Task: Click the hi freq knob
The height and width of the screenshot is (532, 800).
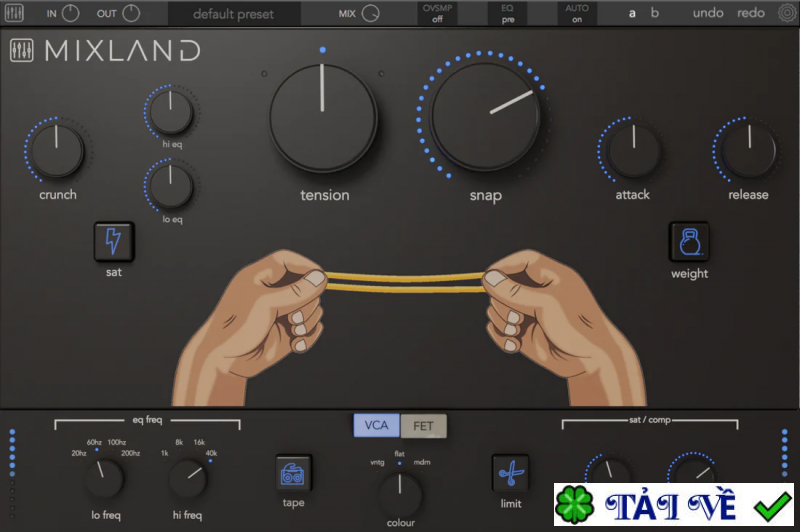Action: [188, 478]
